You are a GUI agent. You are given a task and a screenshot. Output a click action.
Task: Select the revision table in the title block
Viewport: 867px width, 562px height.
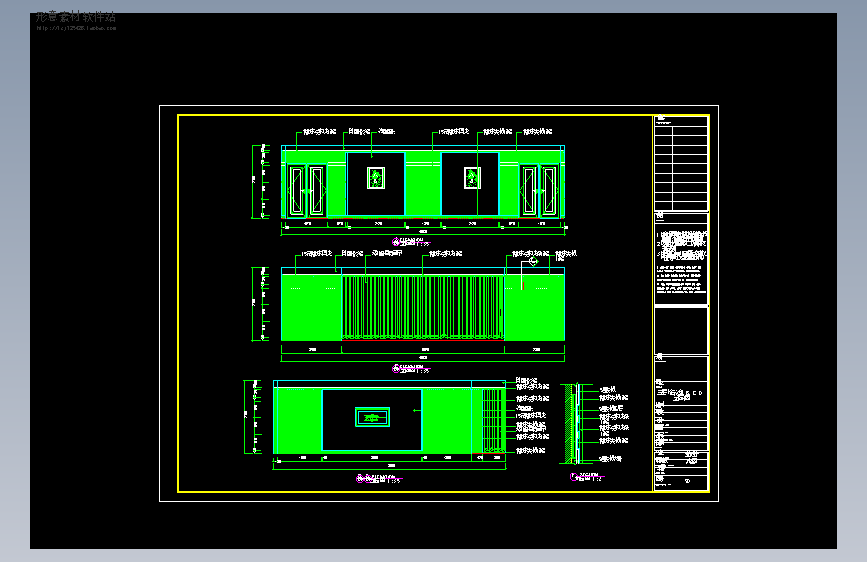(x=681, y=163)
